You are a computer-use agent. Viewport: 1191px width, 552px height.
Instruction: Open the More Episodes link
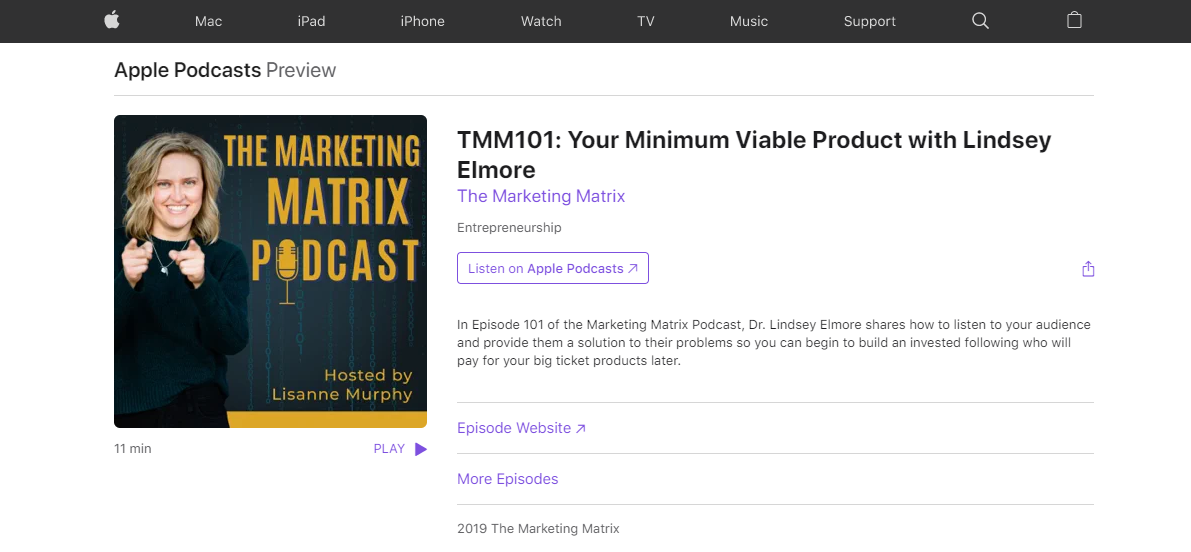pos(507,479)
